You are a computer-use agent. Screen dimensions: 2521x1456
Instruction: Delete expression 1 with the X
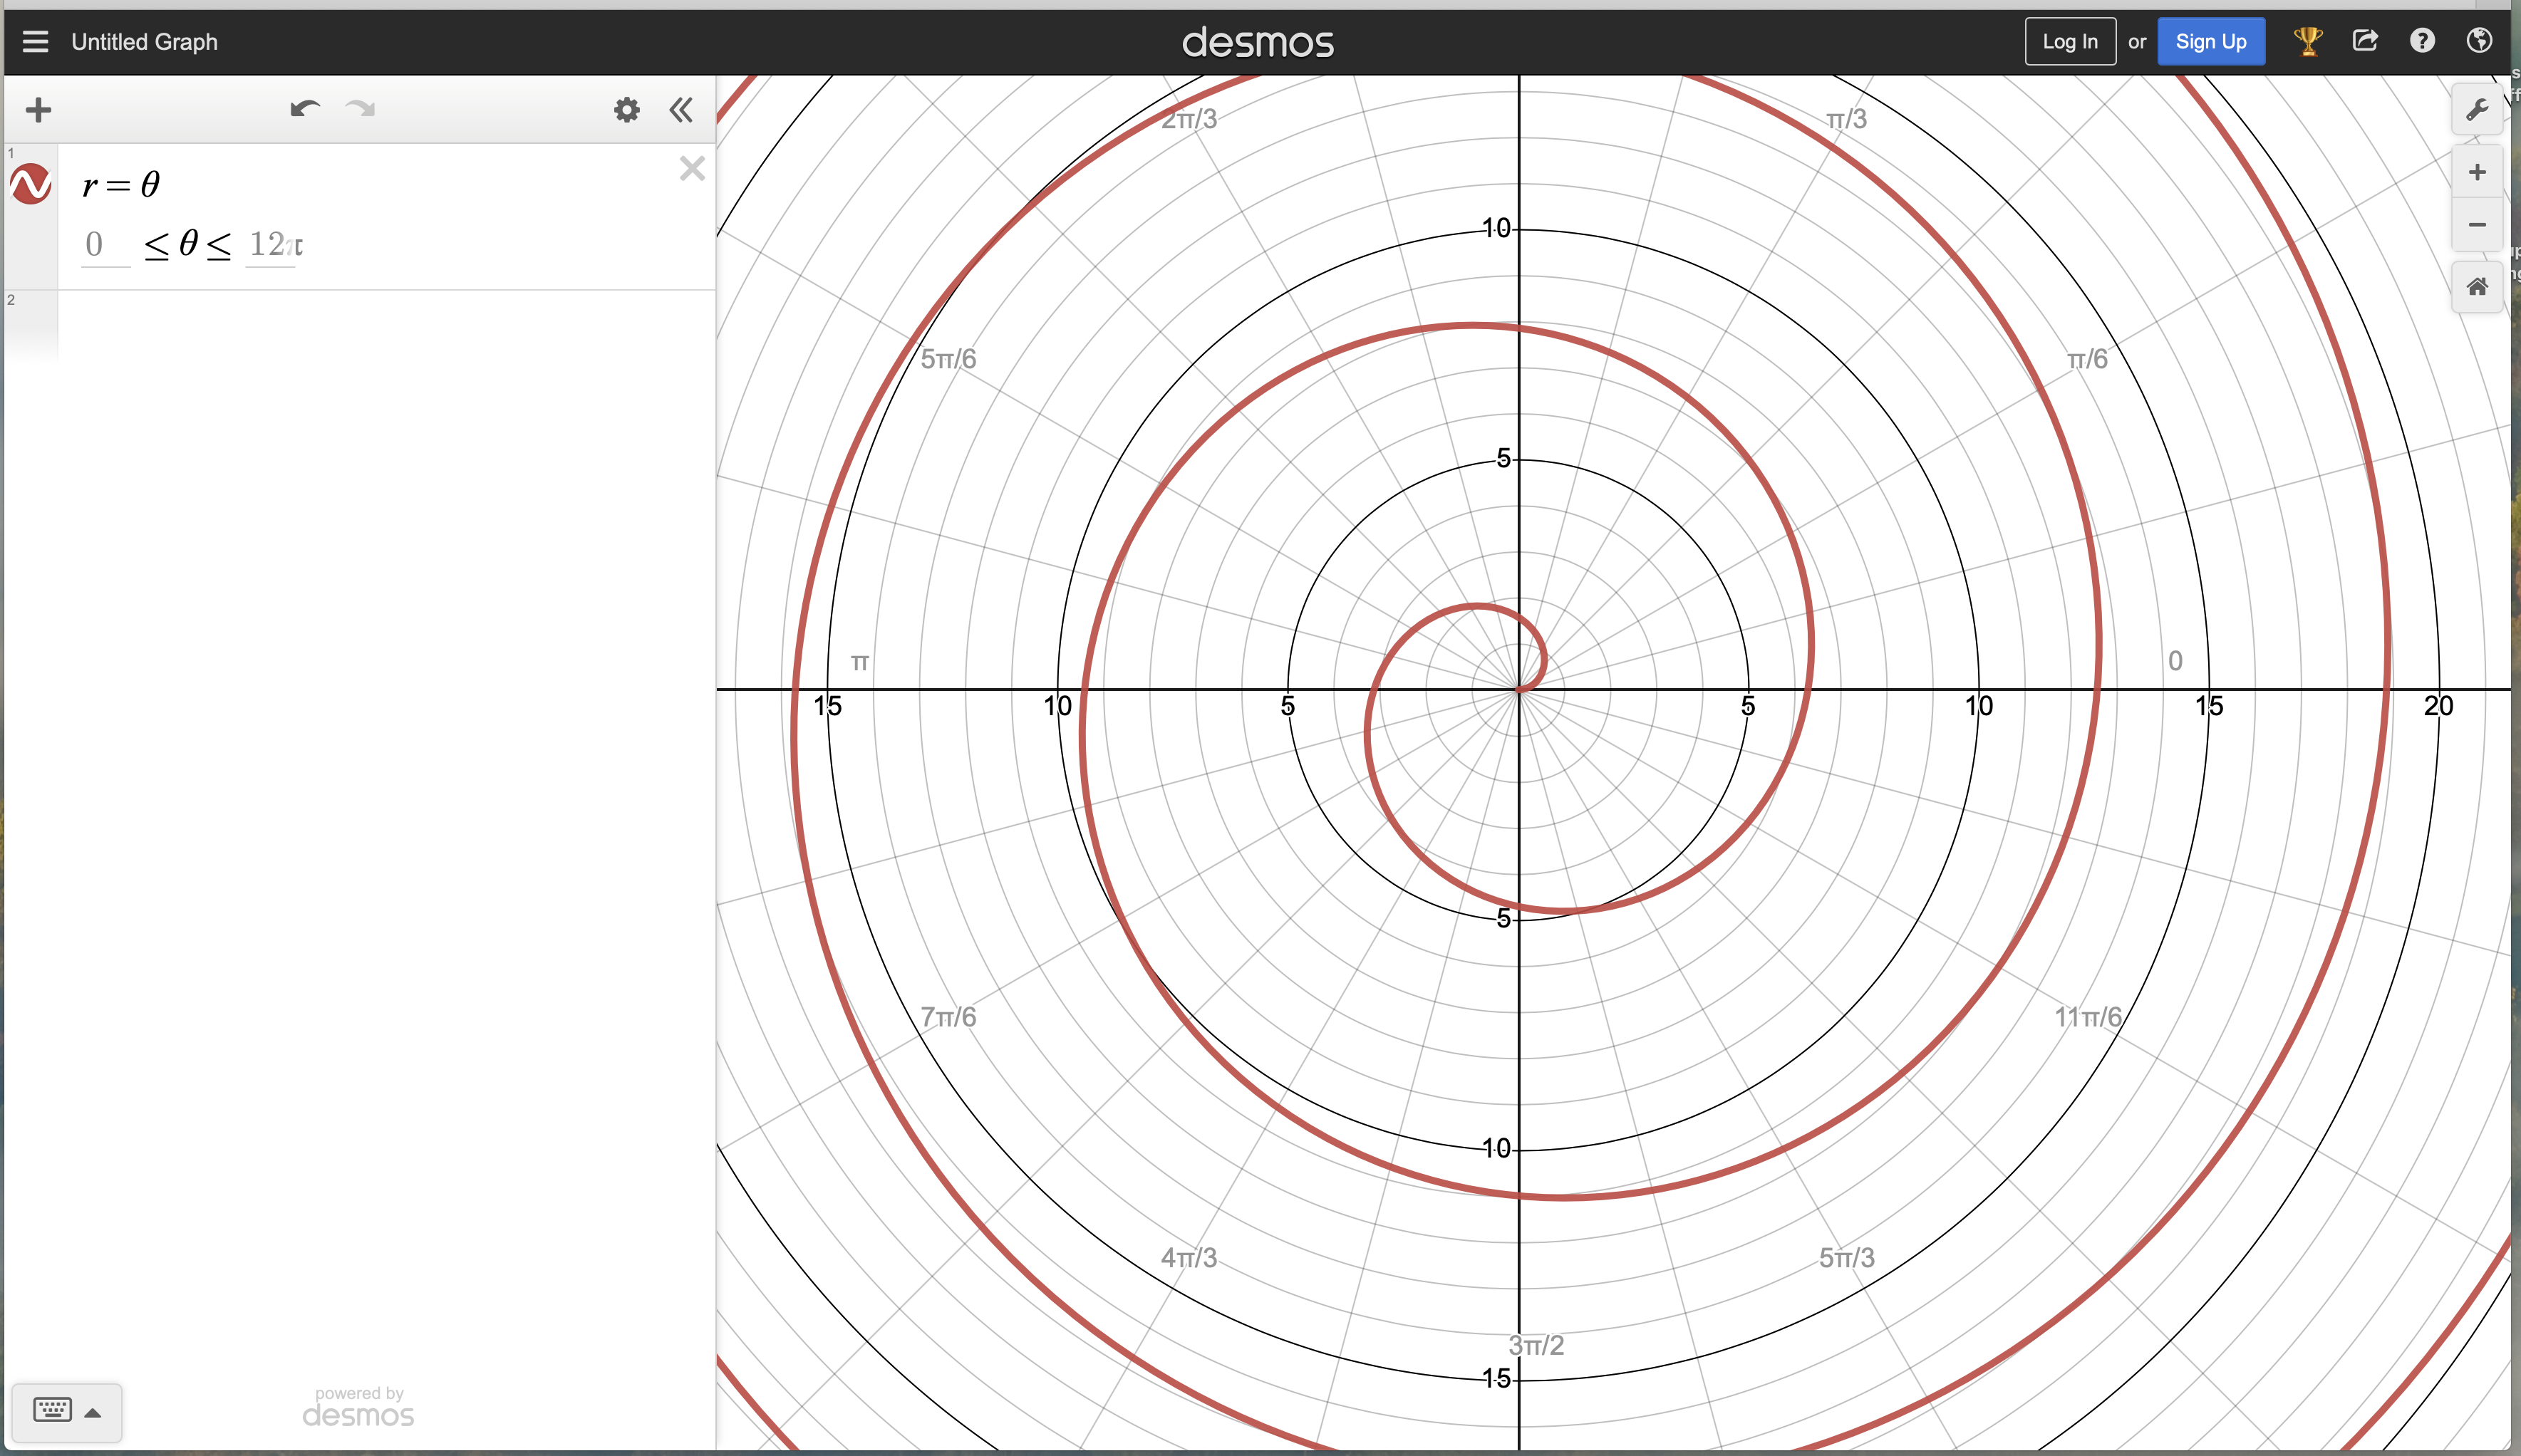click(x=692, y=168)
